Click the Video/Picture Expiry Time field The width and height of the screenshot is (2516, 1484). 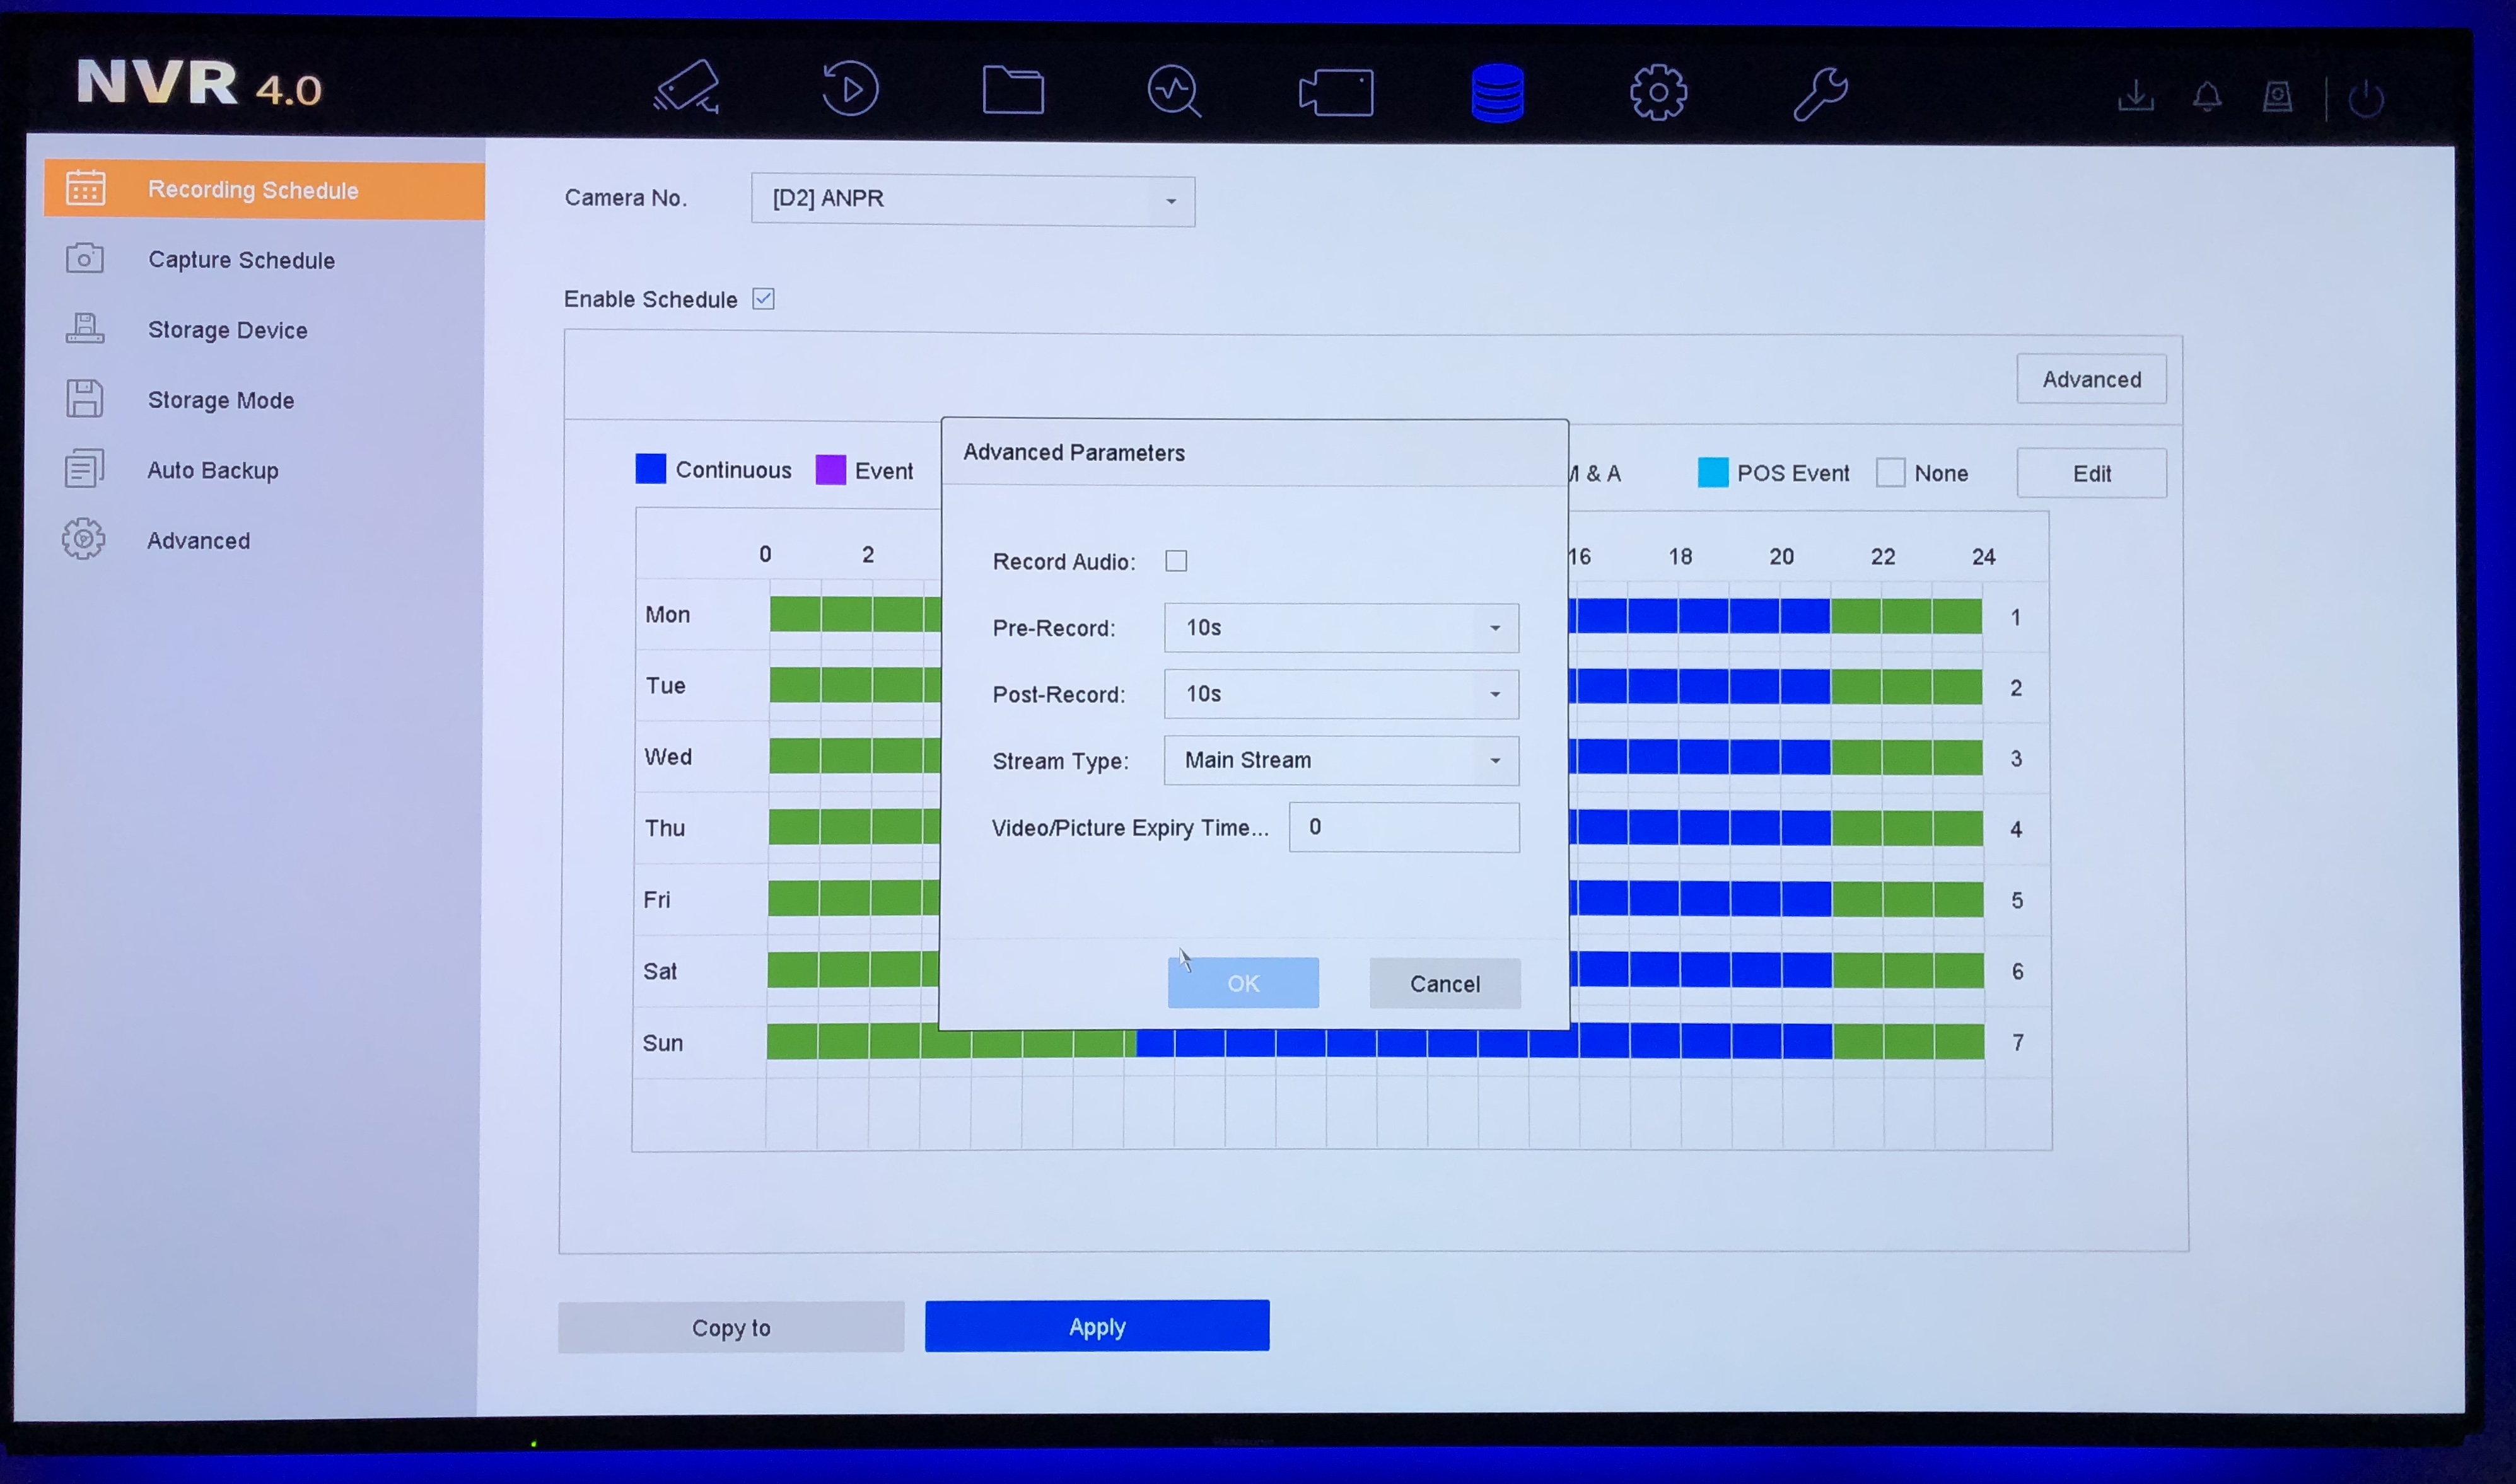tap(1403, 827)
